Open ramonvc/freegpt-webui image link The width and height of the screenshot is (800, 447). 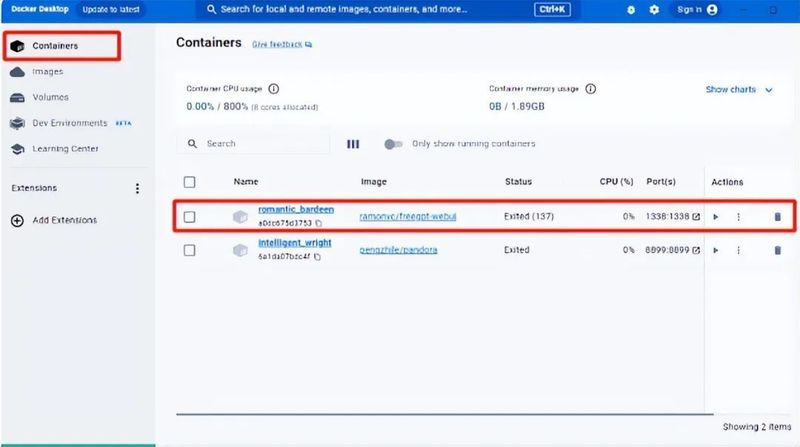point(408,216)
